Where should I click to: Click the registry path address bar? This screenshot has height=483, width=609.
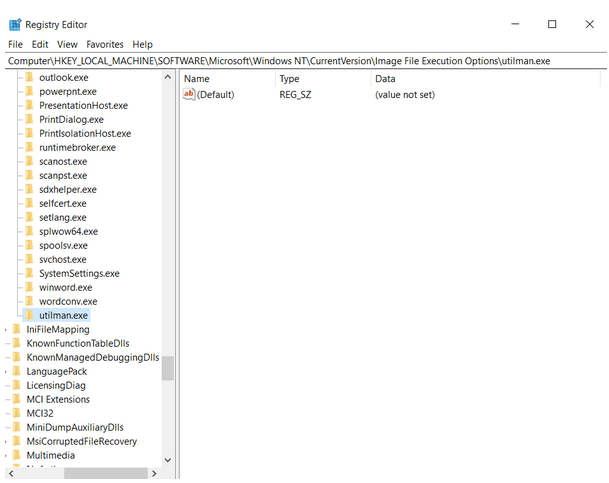pyautogui.click(x=305, y=61)
